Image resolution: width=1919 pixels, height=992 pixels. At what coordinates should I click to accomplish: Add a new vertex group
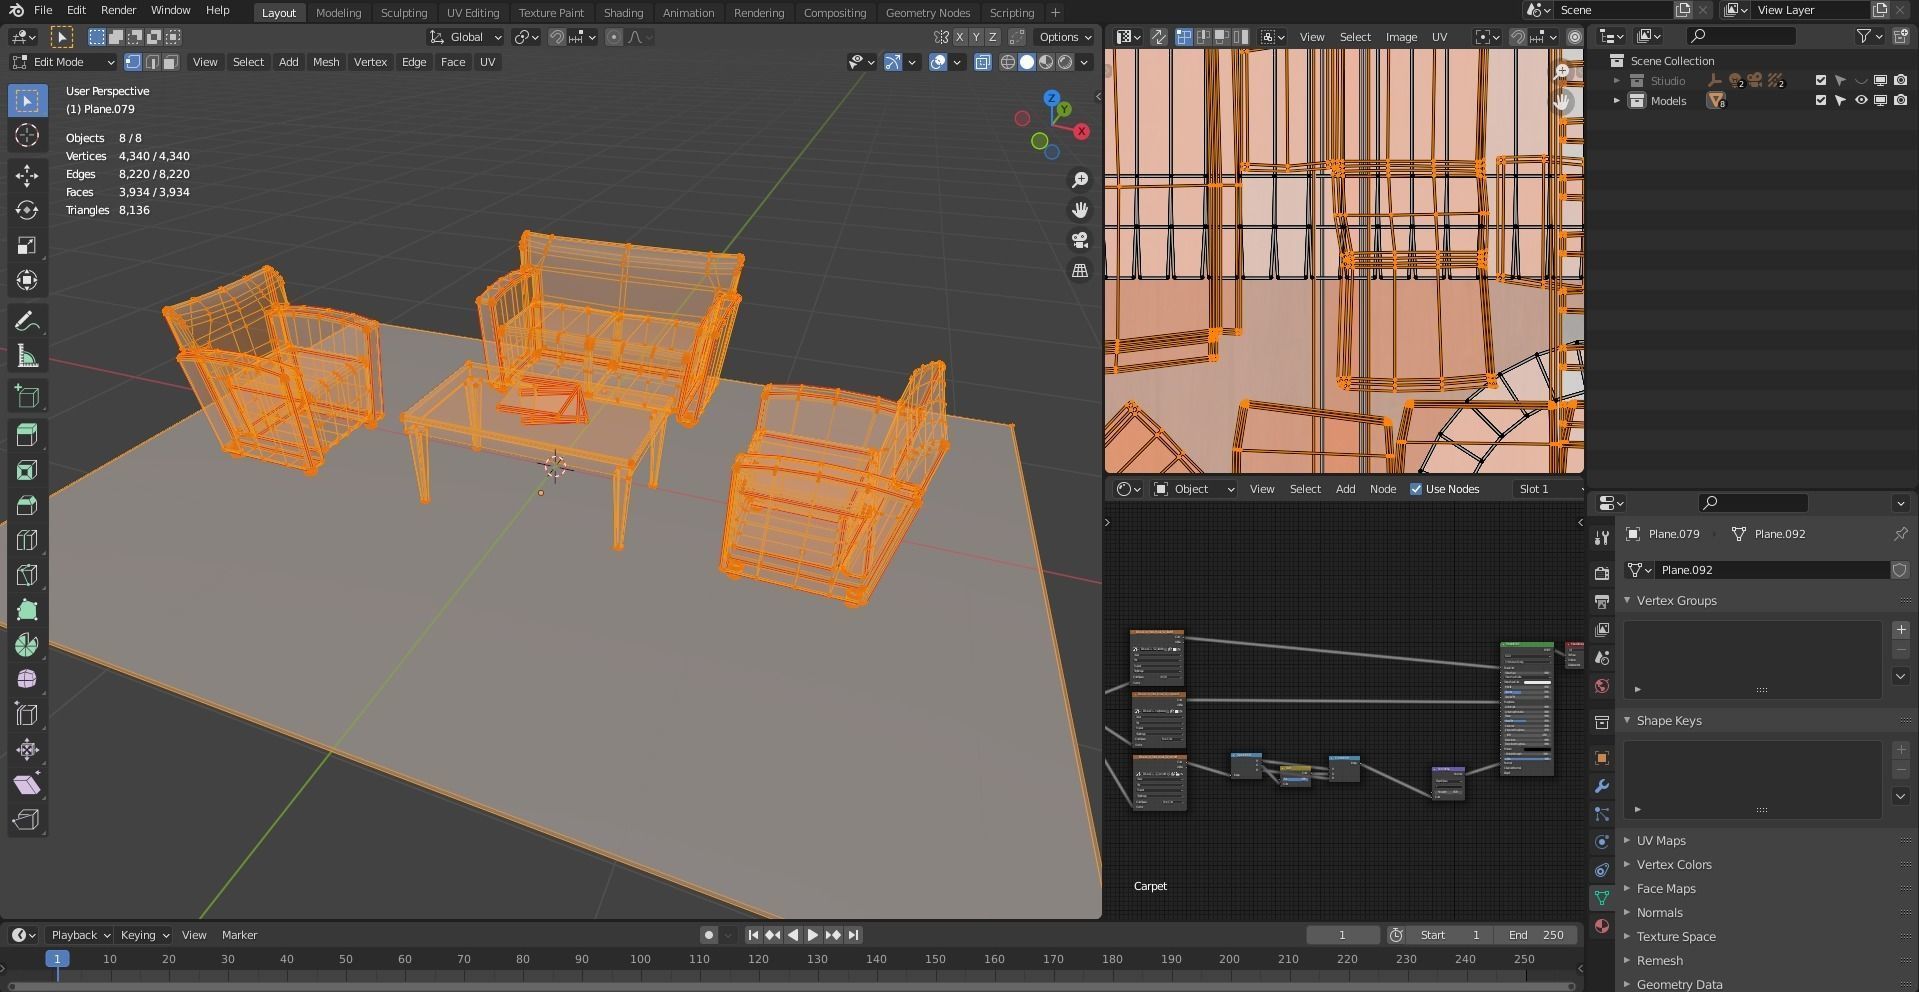[1901, 630]
